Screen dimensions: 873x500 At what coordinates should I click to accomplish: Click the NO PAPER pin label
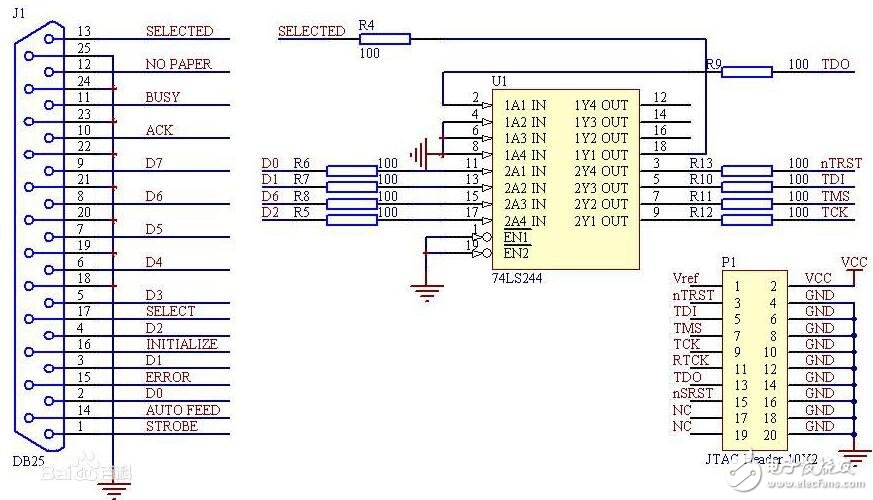179,65
